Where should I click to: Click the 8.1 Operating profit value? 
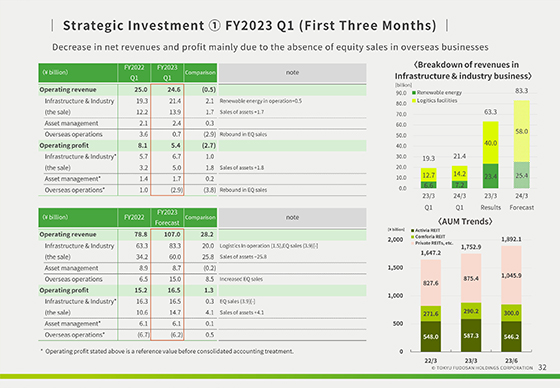(142, 145)
